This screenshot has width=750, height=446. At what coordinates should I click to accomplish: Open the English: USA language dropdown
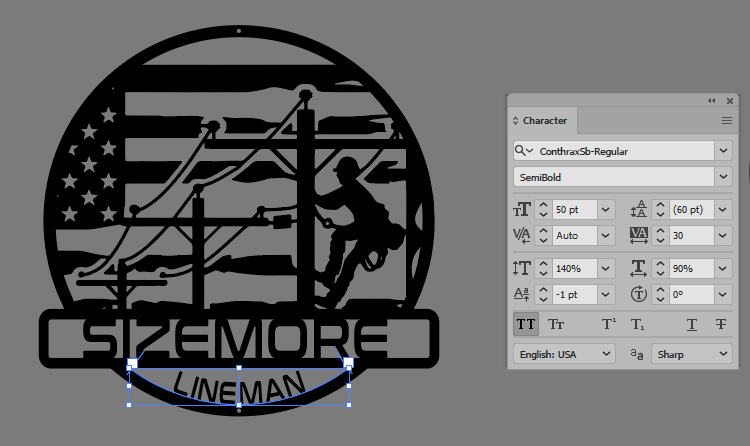click(564, 354)
